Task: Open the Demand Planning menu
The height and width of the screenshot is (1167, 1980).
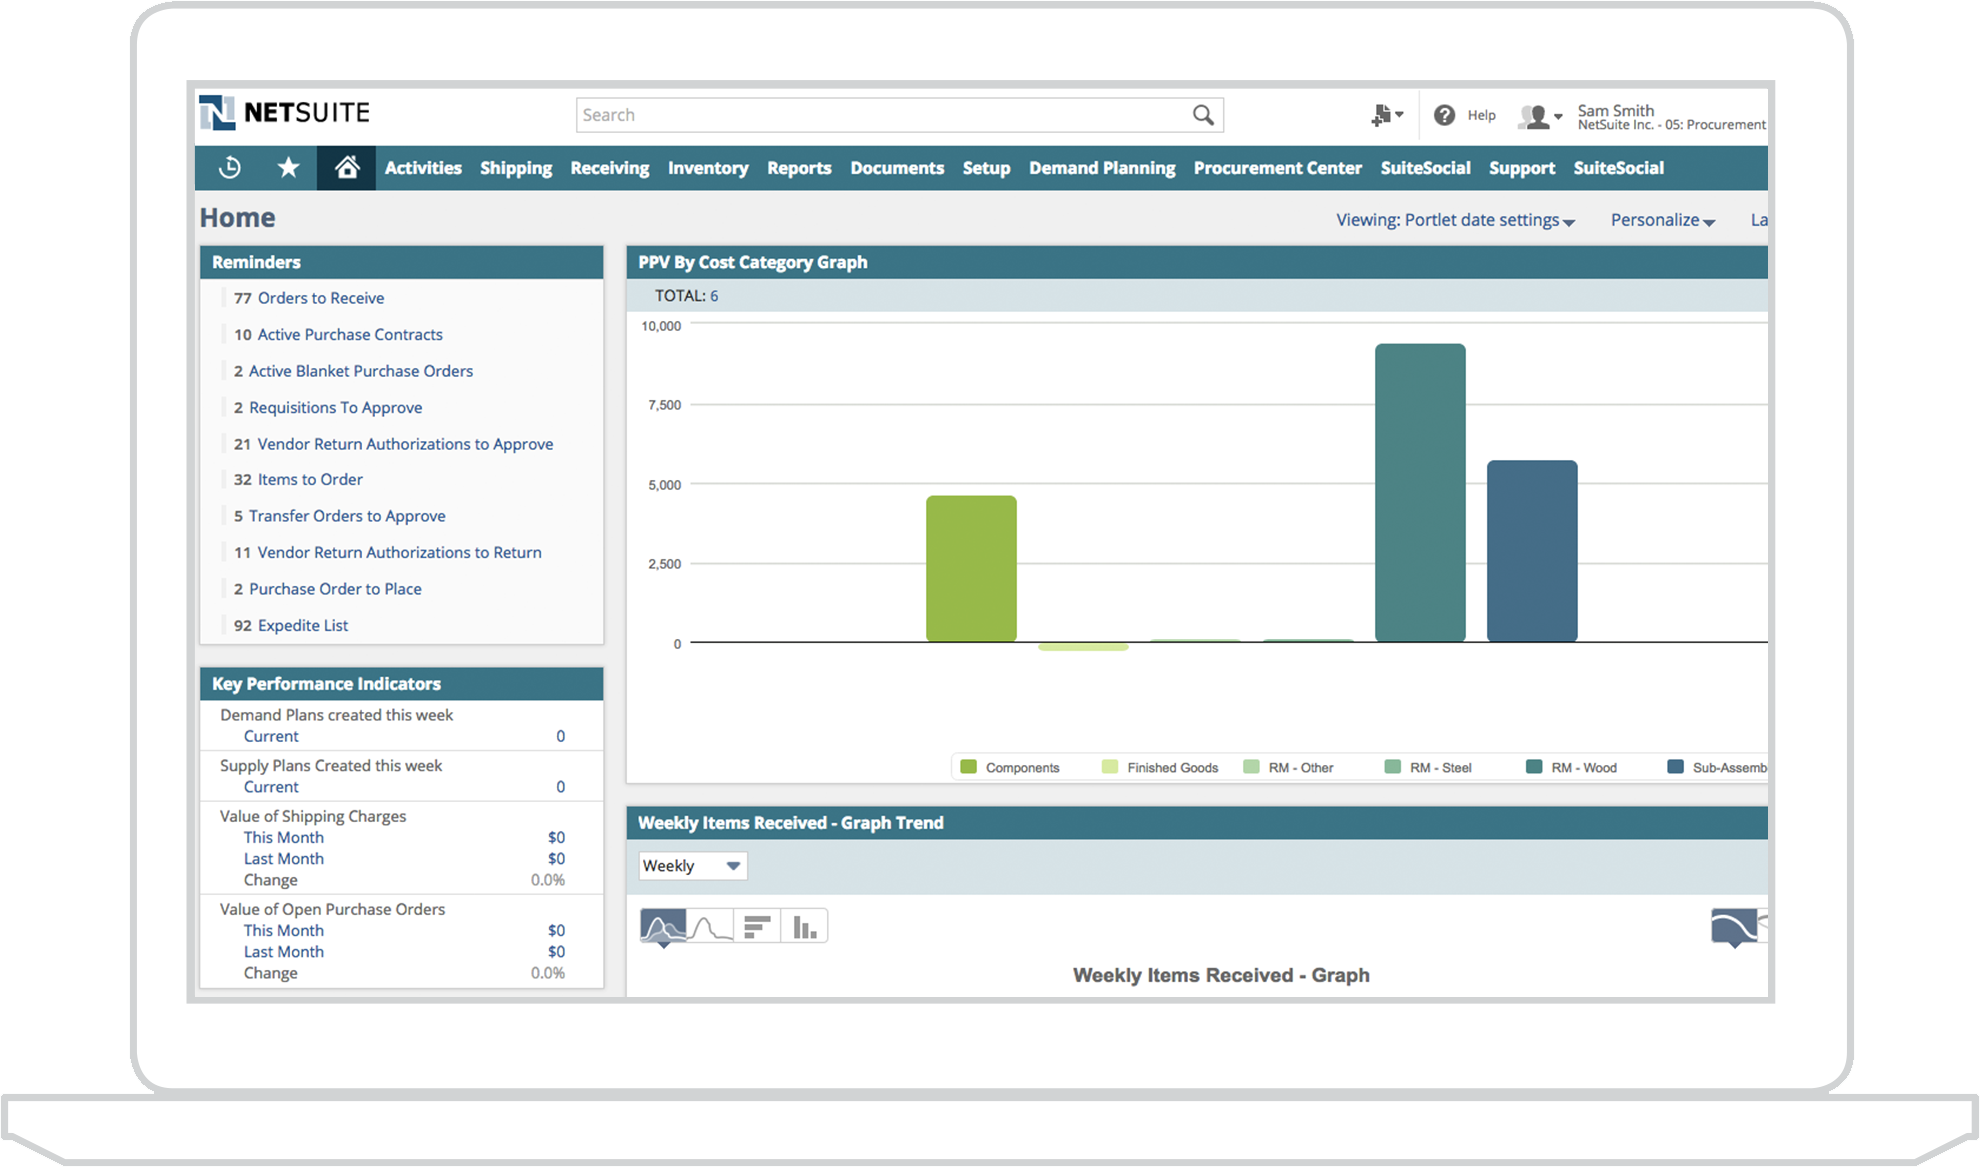Action: click(1102, 168)
